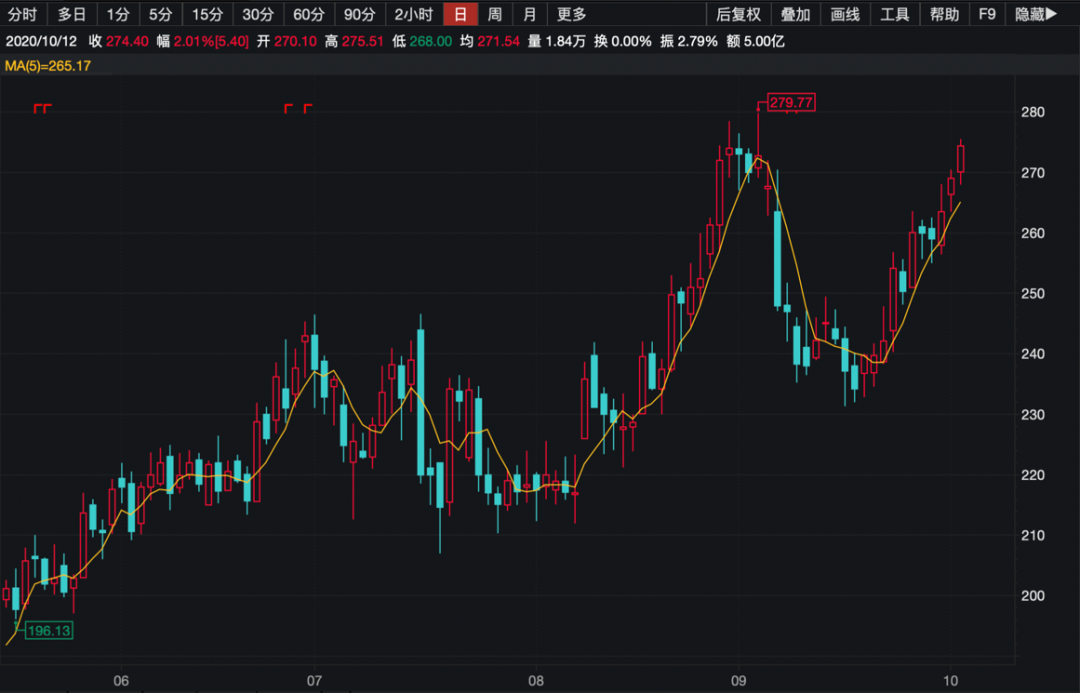
Task: Click the 279.77 high price marker
Action: [791, 103]
